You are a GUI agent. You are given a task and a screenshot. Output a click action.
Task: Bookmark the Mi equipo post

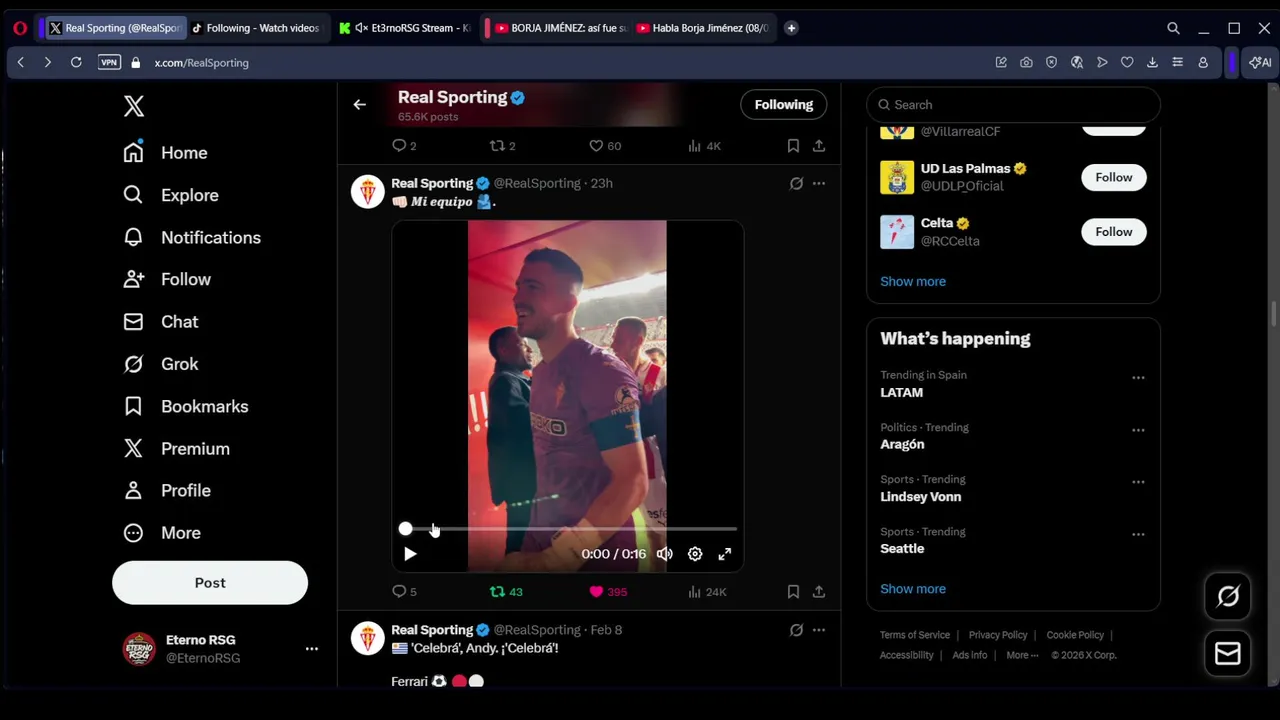(x=793, y=592)
